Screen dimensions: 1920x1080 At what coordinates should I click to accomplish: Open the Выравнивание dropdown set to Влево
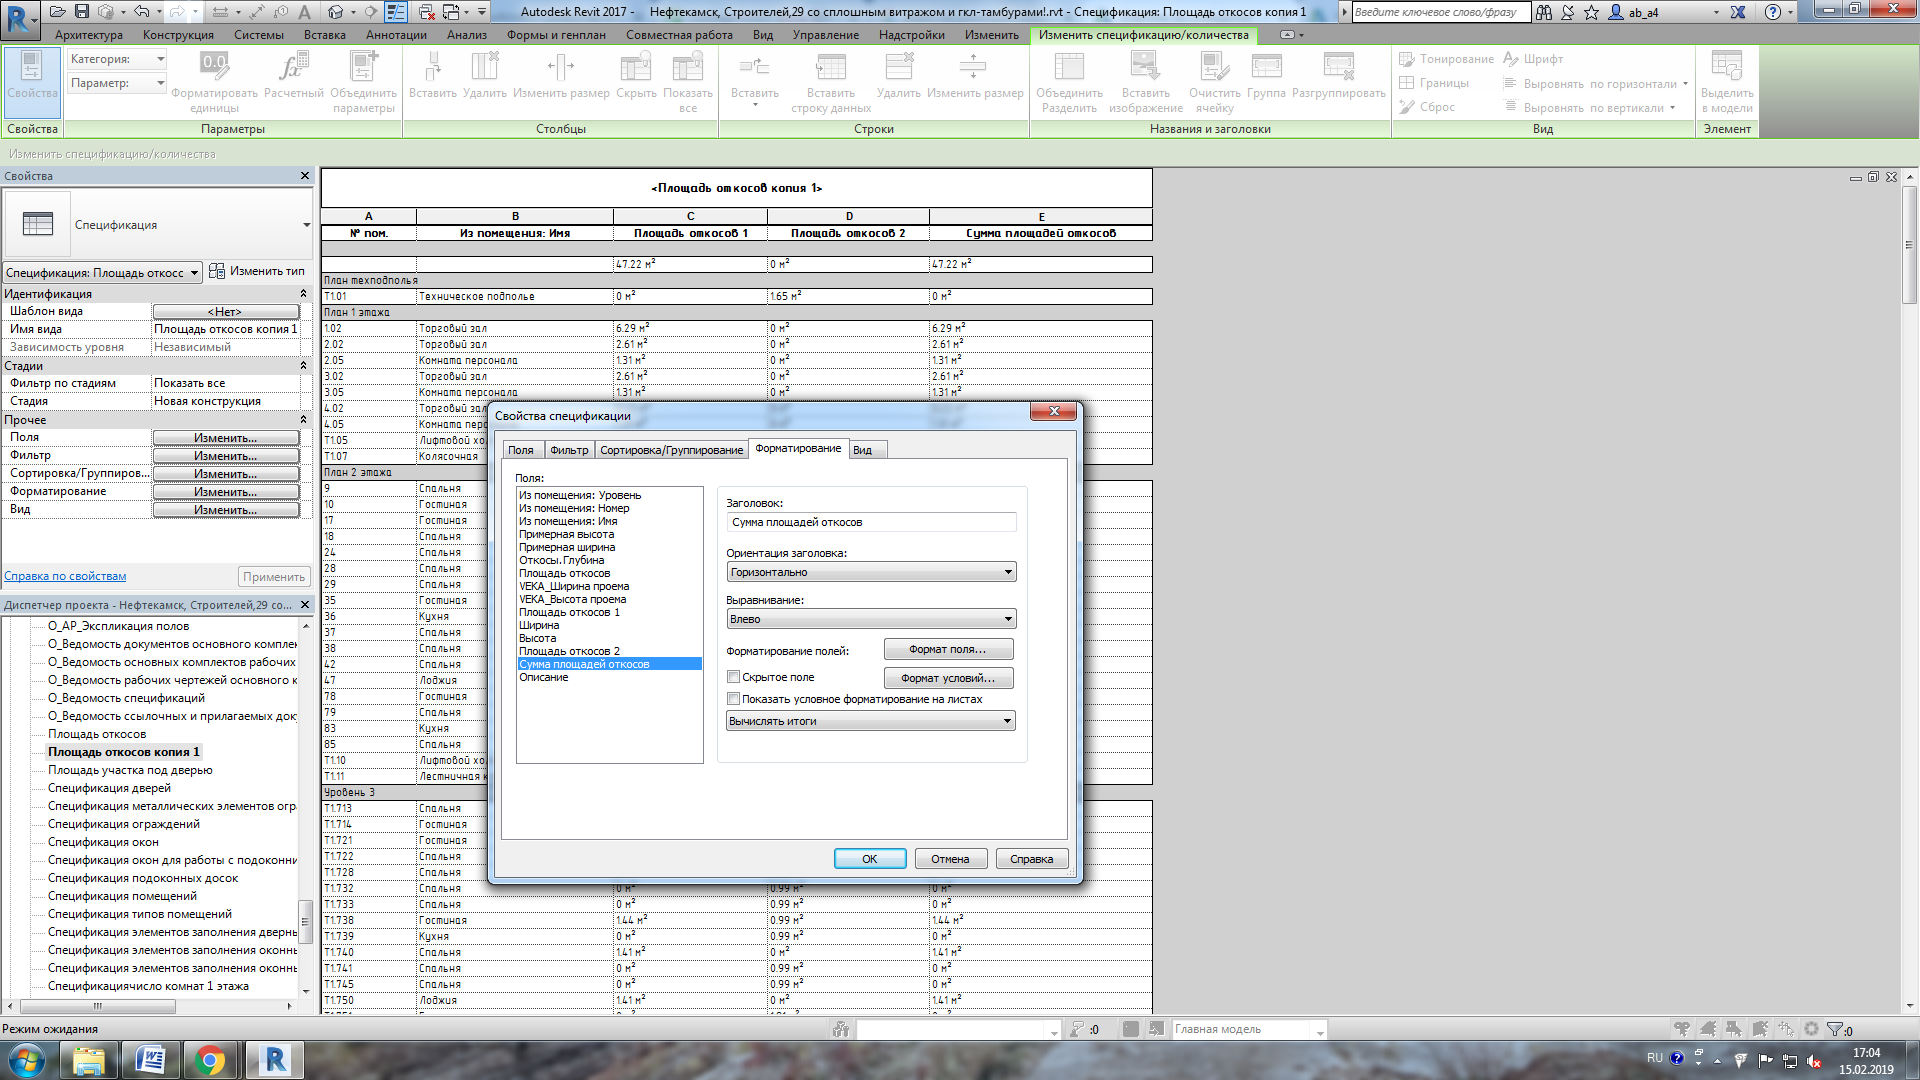(870, 619)
